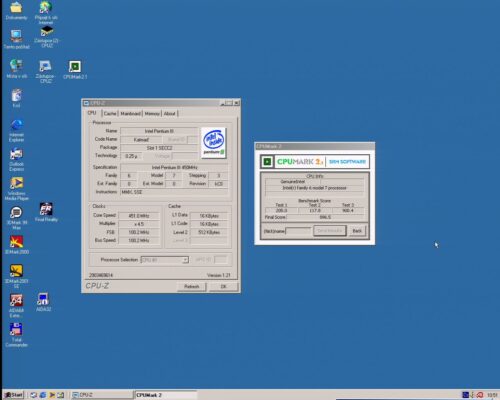
Task: Click the red icon in the system tray
Action: coord(480,395)
